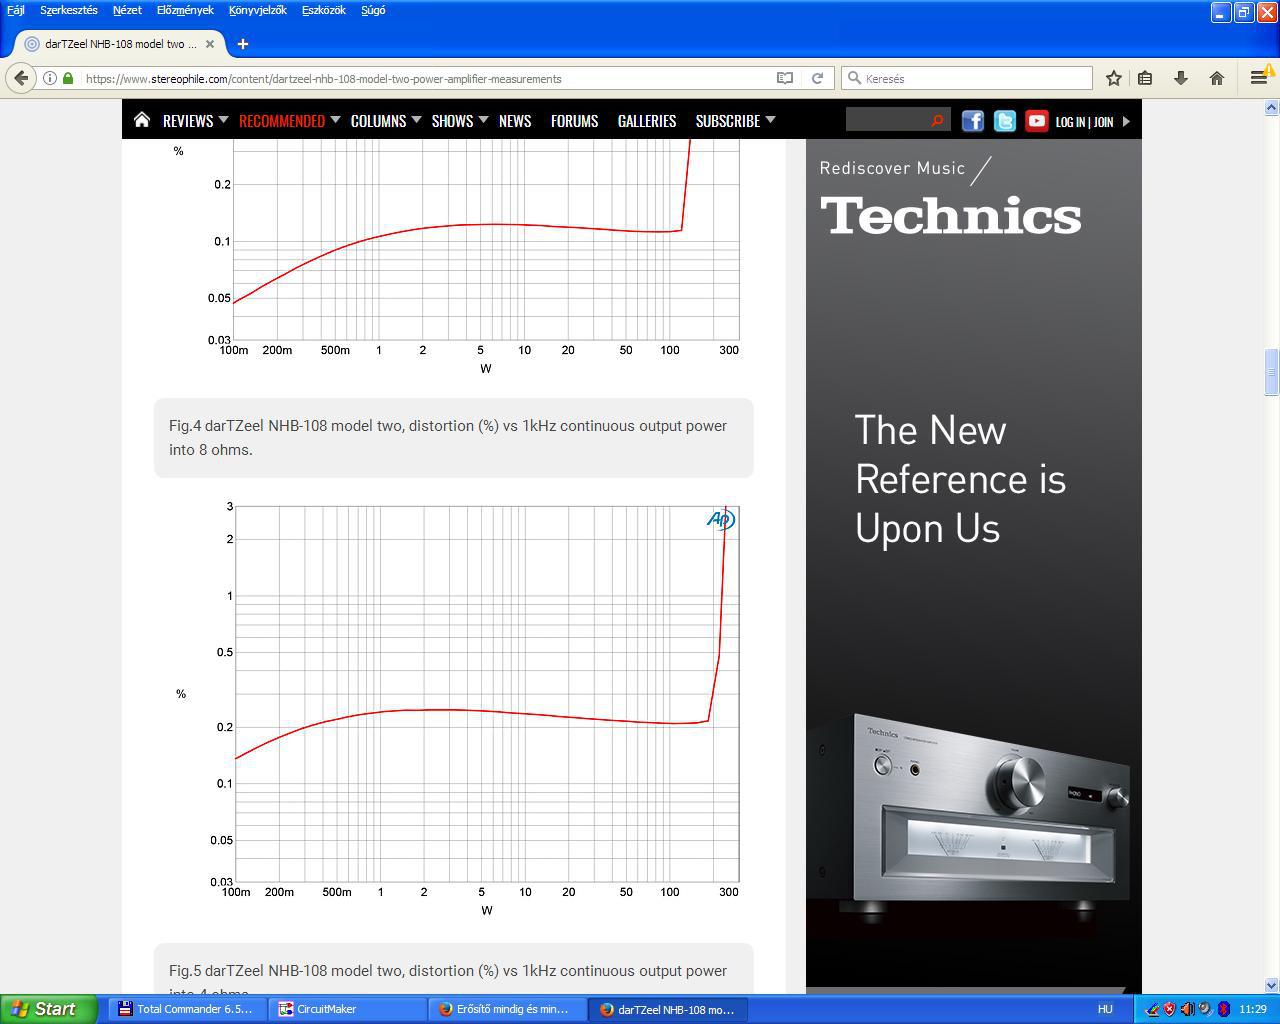Click the page scrollbar up arrow
Image resolution: width=1280 pixels, height=1024 pixels.
click(x=1271, y=107)
